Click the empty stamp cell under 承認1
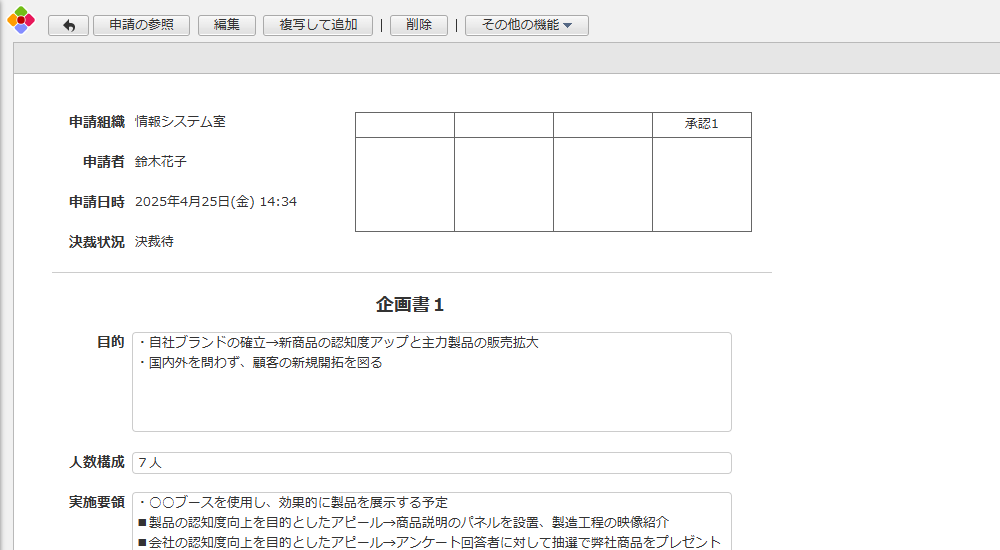This screenshot has height=550, width=1000. point(702,184)
